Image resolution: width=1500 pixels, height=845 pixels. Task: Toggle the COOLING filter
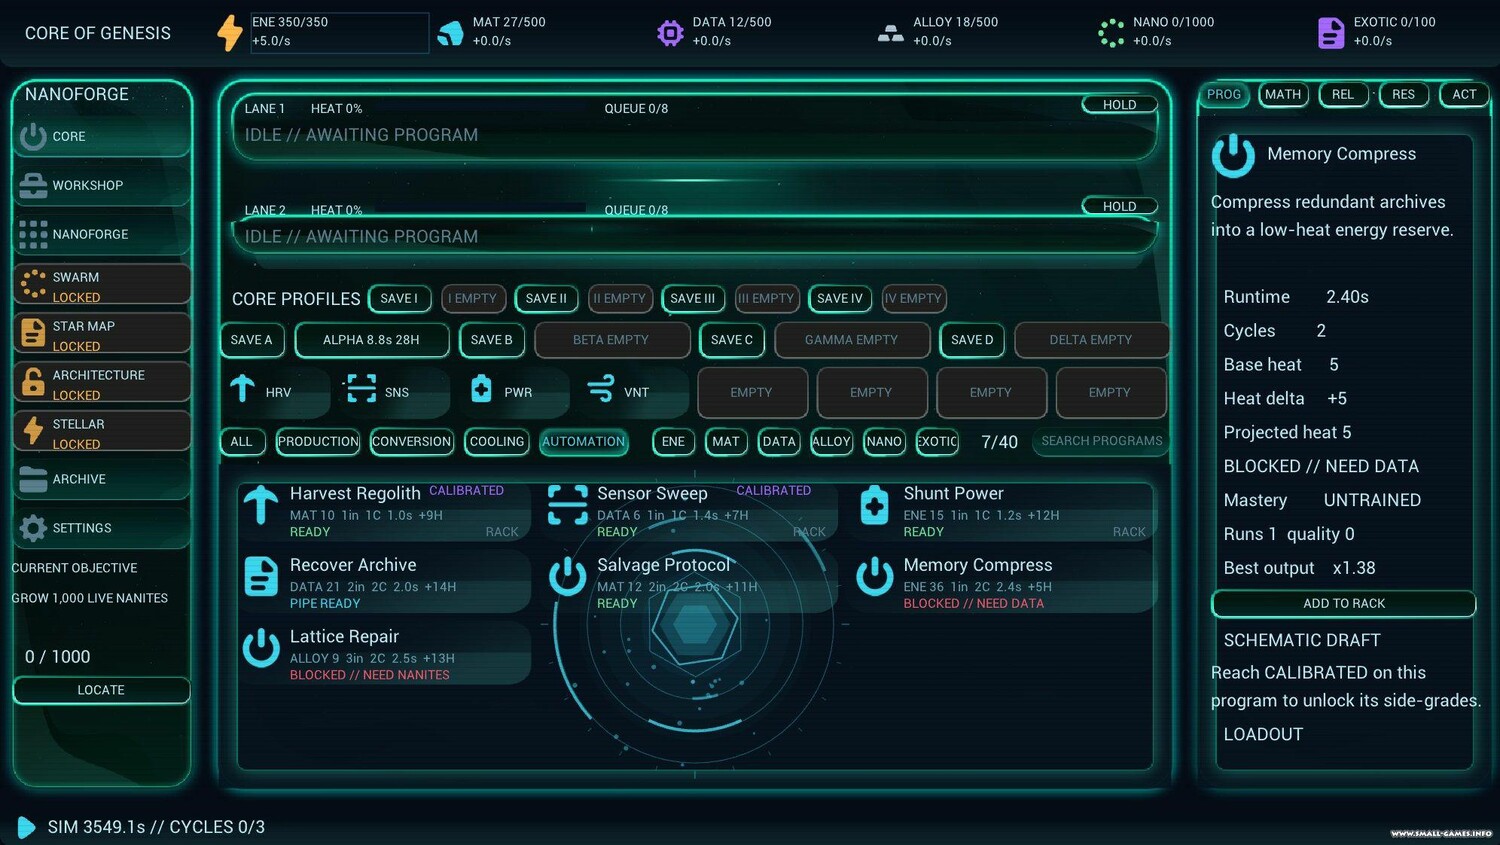click(x=497, y=441)
